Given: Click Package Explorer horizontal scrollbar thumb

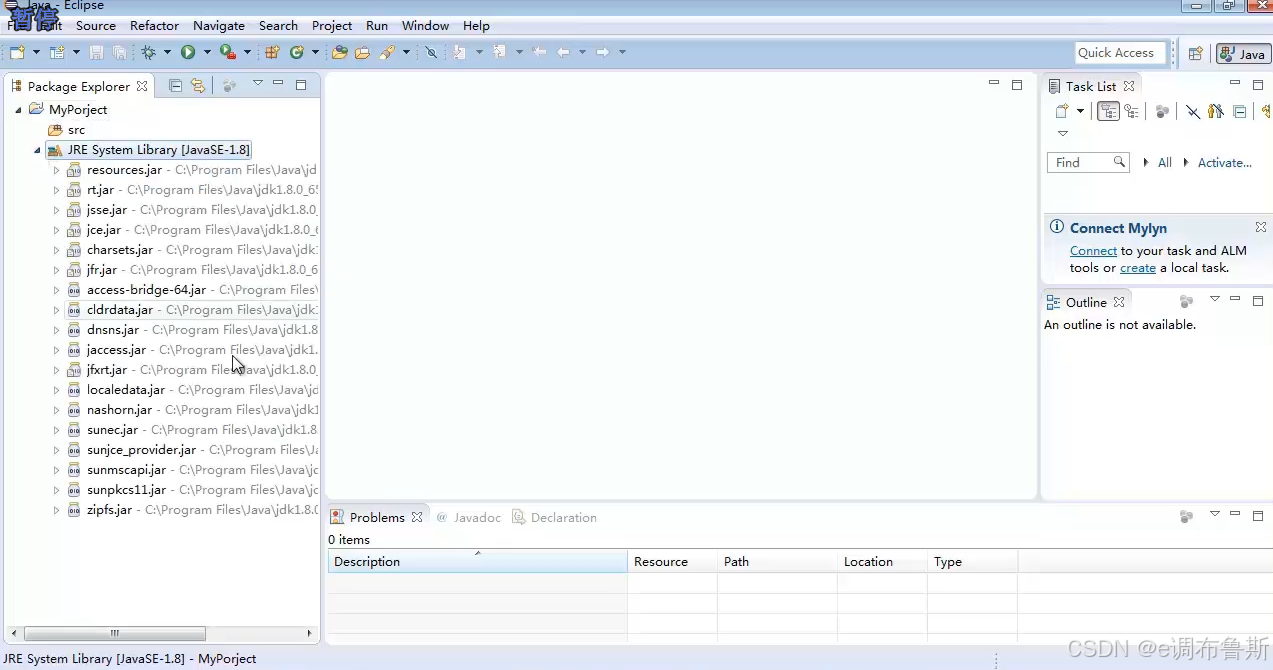Looking at the screenshot, I should click(x=114, y=633).
